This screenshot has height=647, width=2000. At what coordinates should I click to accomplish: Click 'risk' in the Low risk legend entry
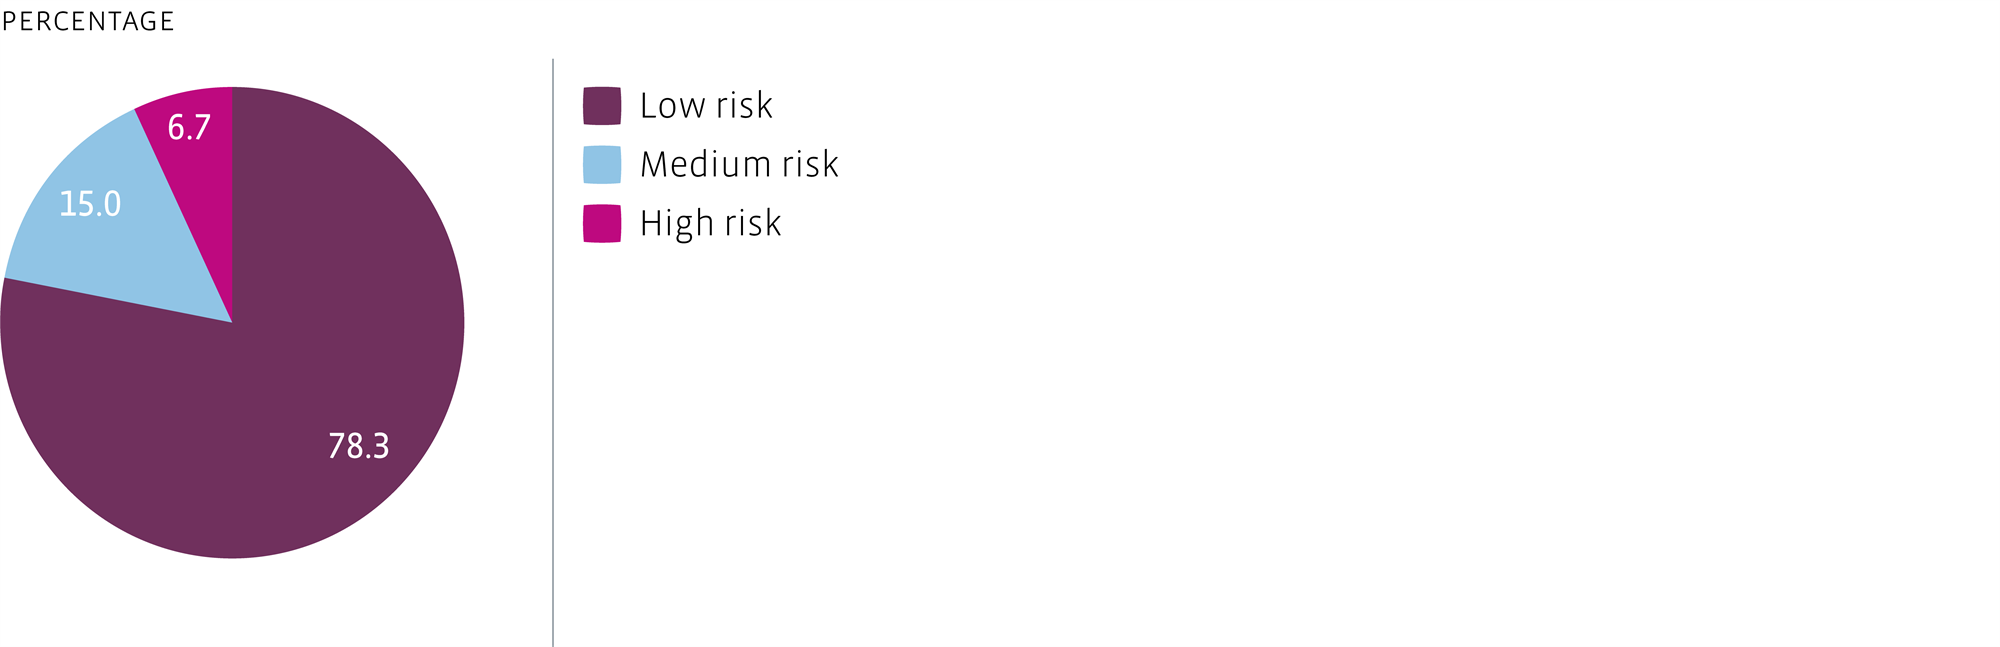tap(744, 106)
